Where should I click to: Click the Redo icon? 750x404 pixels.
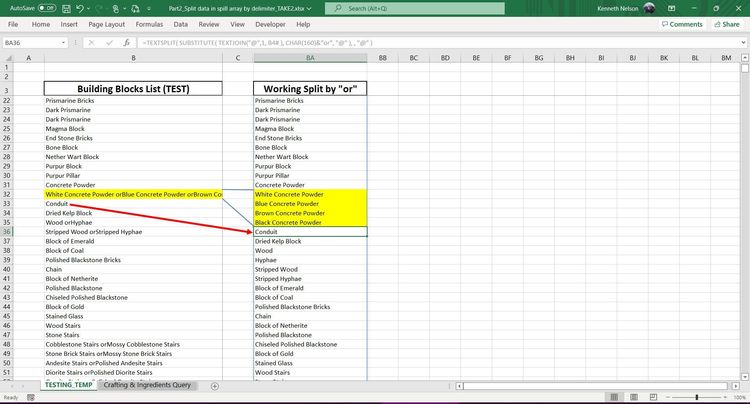coord(99,9)
